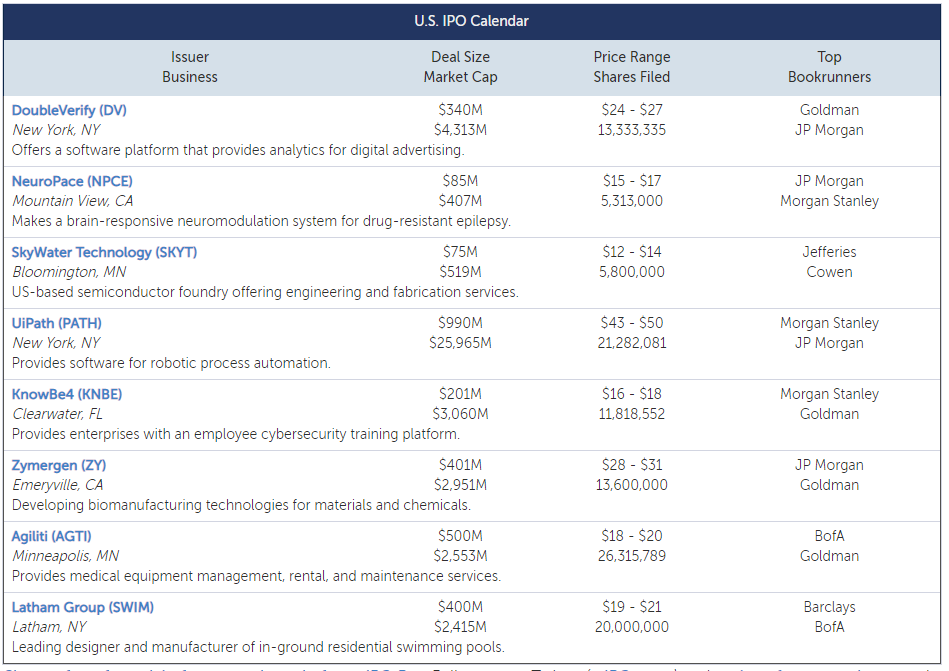The width and height of the screenshot is (949, 671).
Task: Click Bloomington, MN location text
Action: point(70,272)
